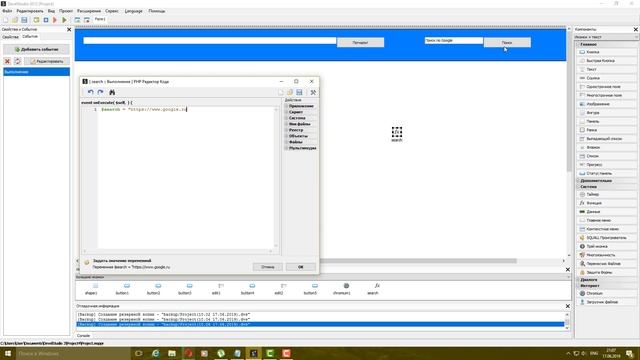Click the New project toolbar icon
This screenshot has height=360, width=640.
click(x=6, y=20)
